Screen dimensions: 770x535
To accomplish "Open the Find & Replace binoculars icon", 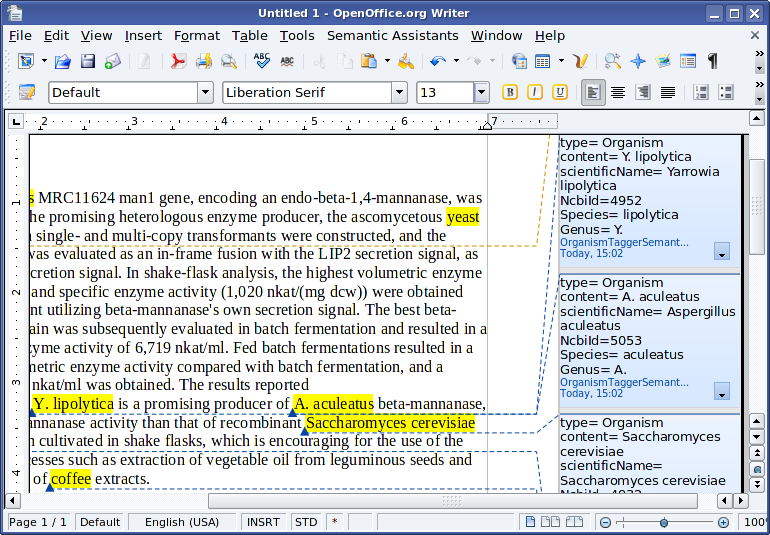I will [613, 61].
